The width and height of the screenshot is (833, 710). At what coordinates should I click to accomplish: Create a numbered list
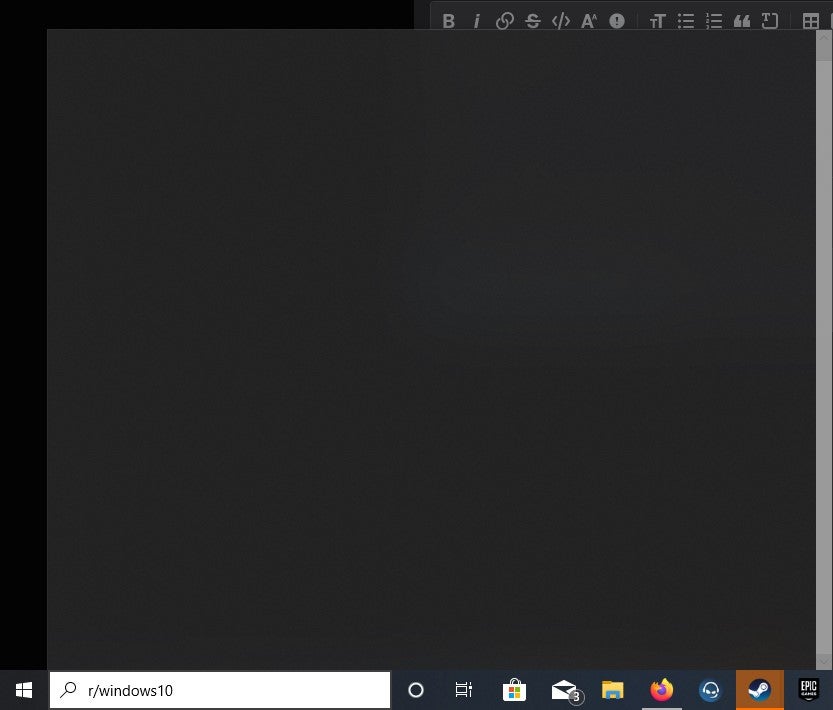[x=714, y=20]
